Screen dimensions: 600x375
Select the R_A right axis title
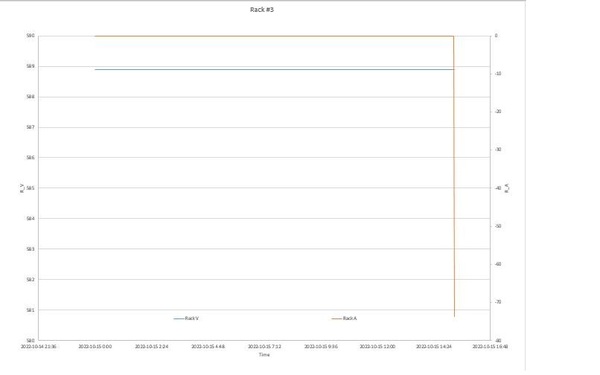(507, 188)
